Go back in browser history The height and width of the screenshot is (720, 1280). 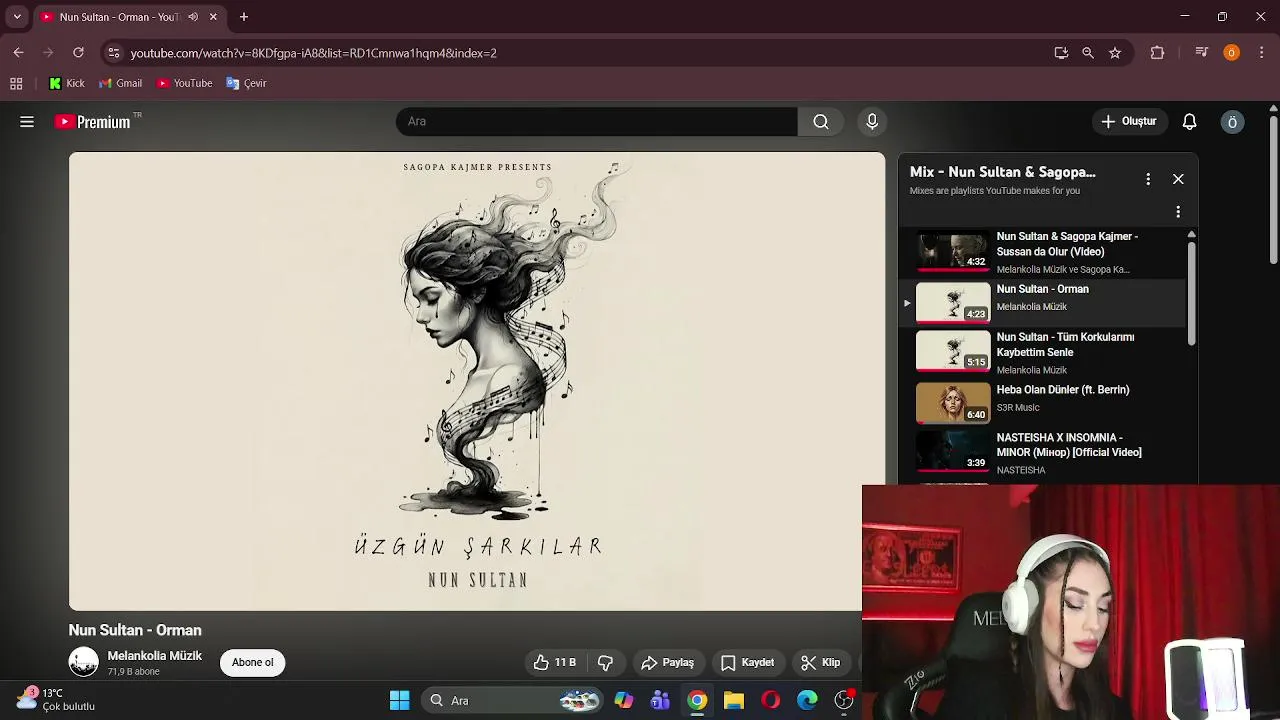pos(18,52)
